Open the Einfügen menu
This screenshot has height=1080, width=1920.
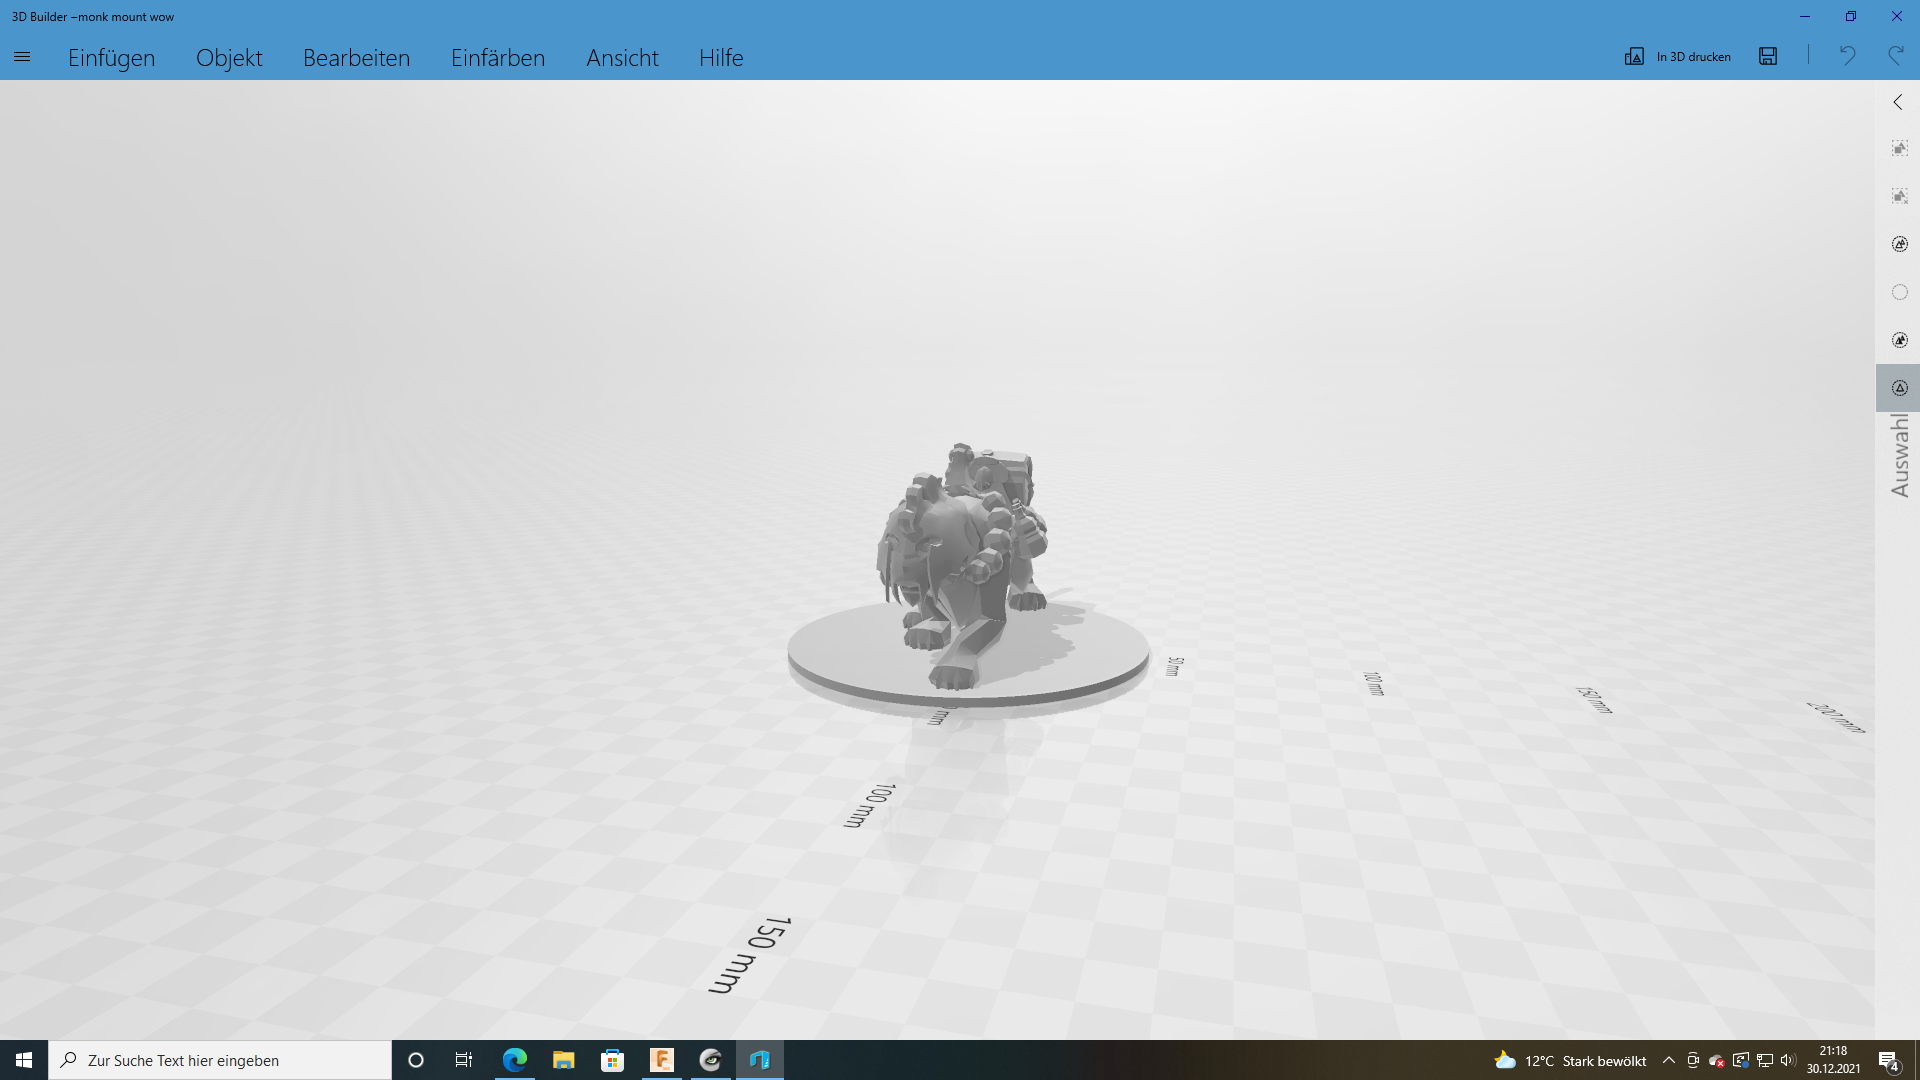coord(110,57)
